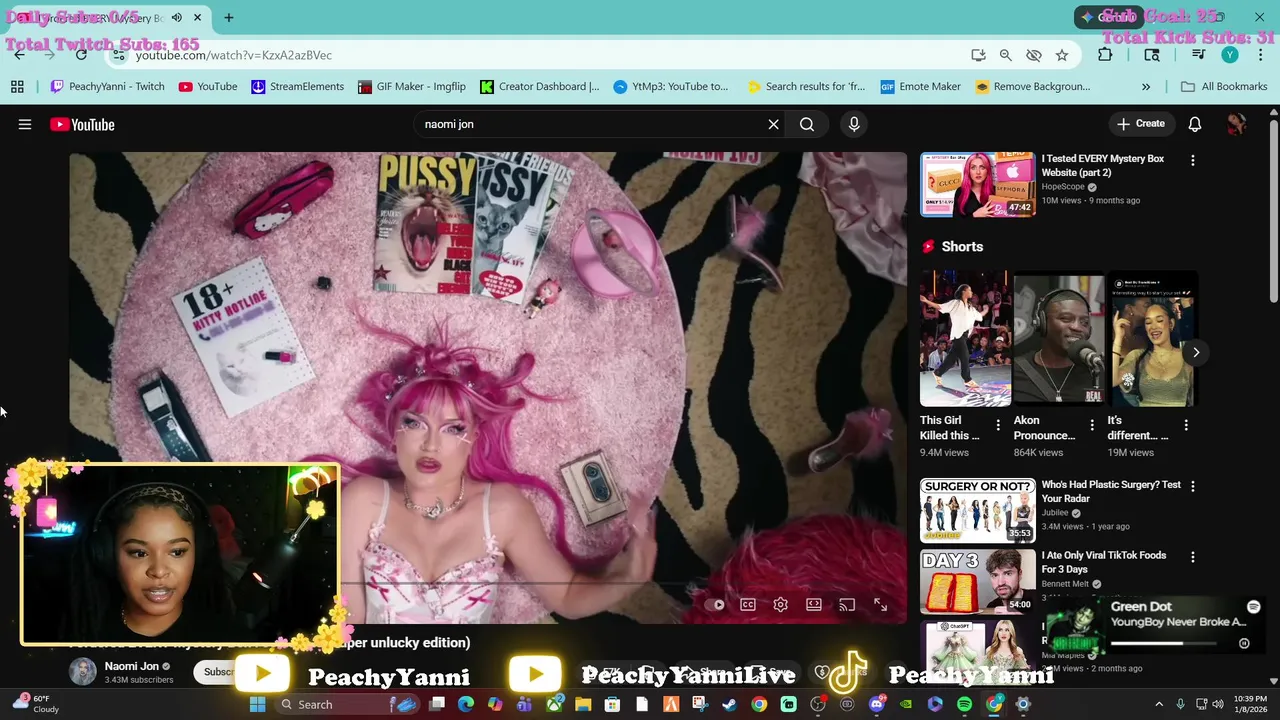
Task: Open a new browser tab with the plus button
Action: 229,18
